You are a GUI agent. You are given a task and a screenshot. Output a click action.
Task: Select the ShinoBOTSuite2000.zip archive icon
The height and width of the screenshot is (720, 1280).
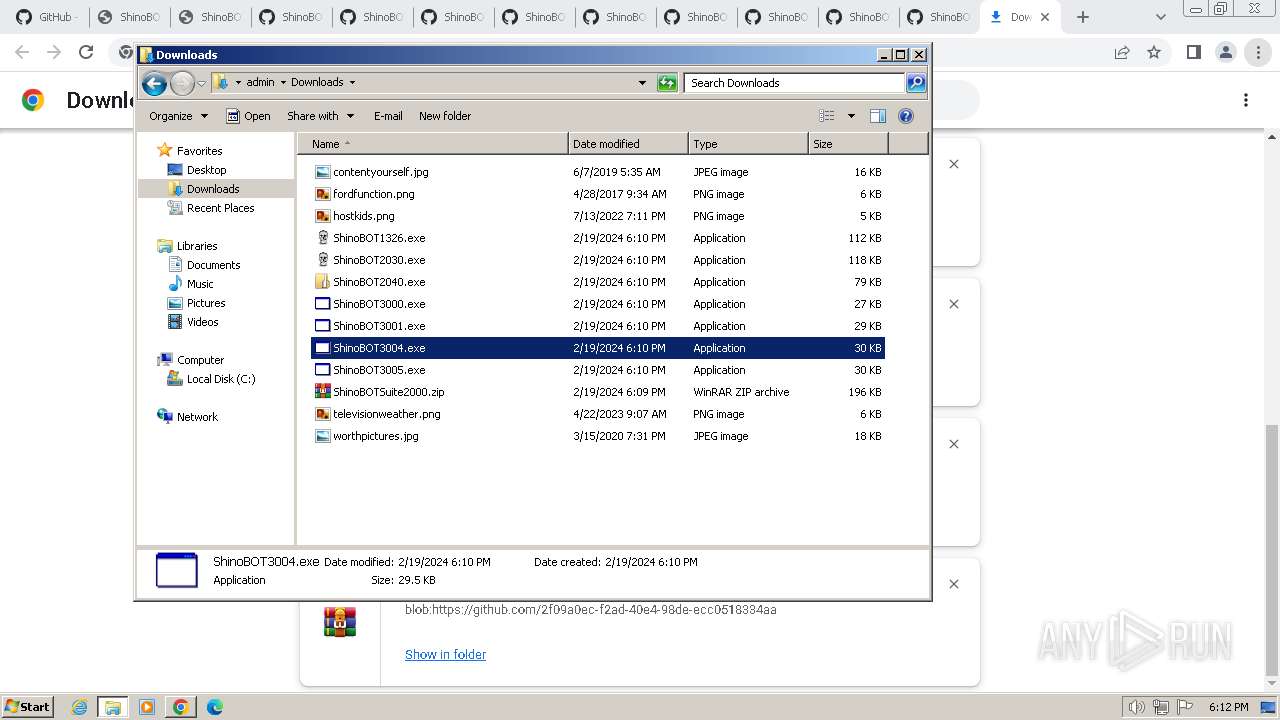tap(322, 392)
